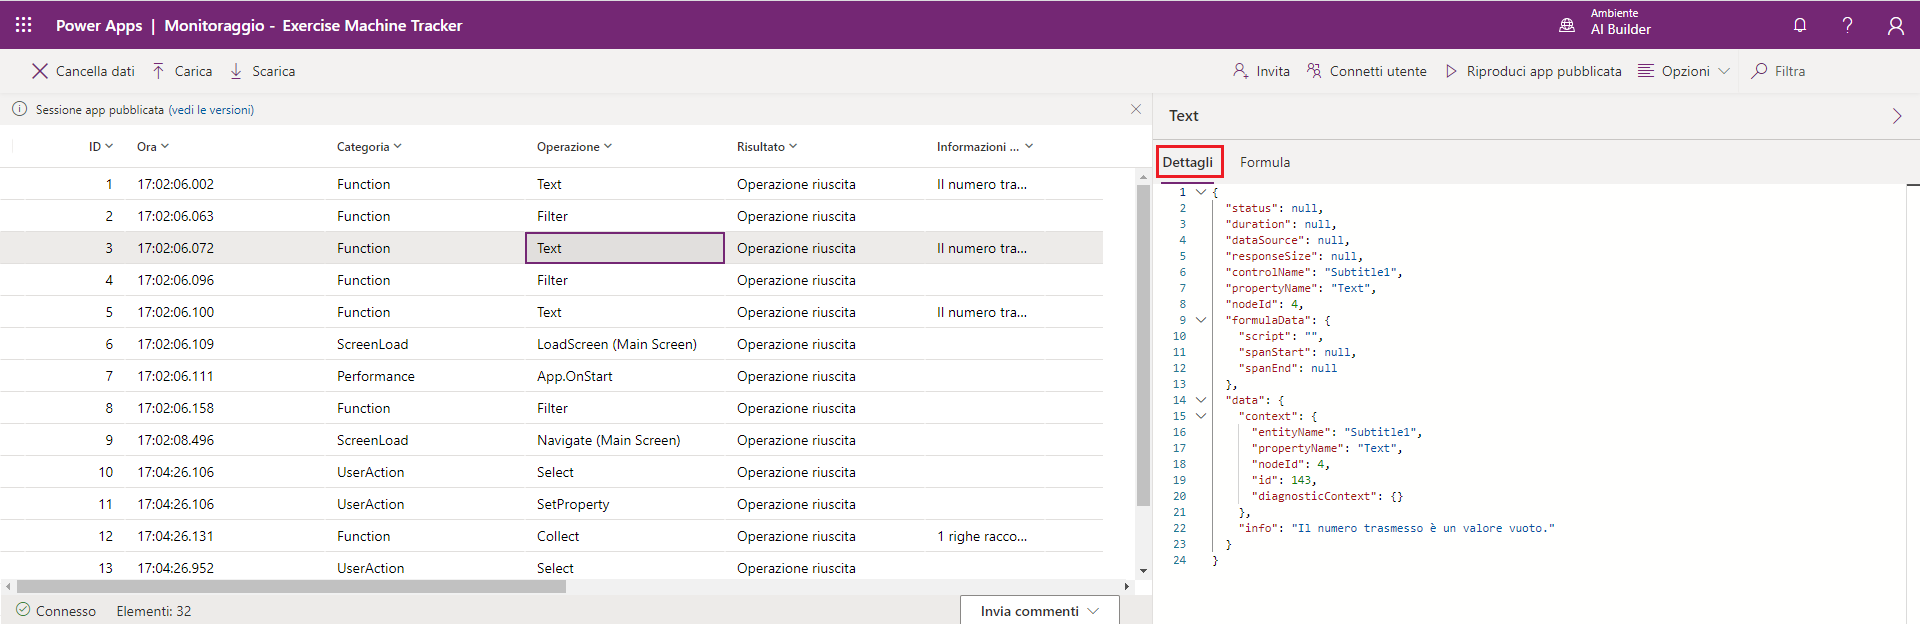The image size is (1920, 624).
Task: Select row 1 Text operation cell
Action: (x=625, y=184)
